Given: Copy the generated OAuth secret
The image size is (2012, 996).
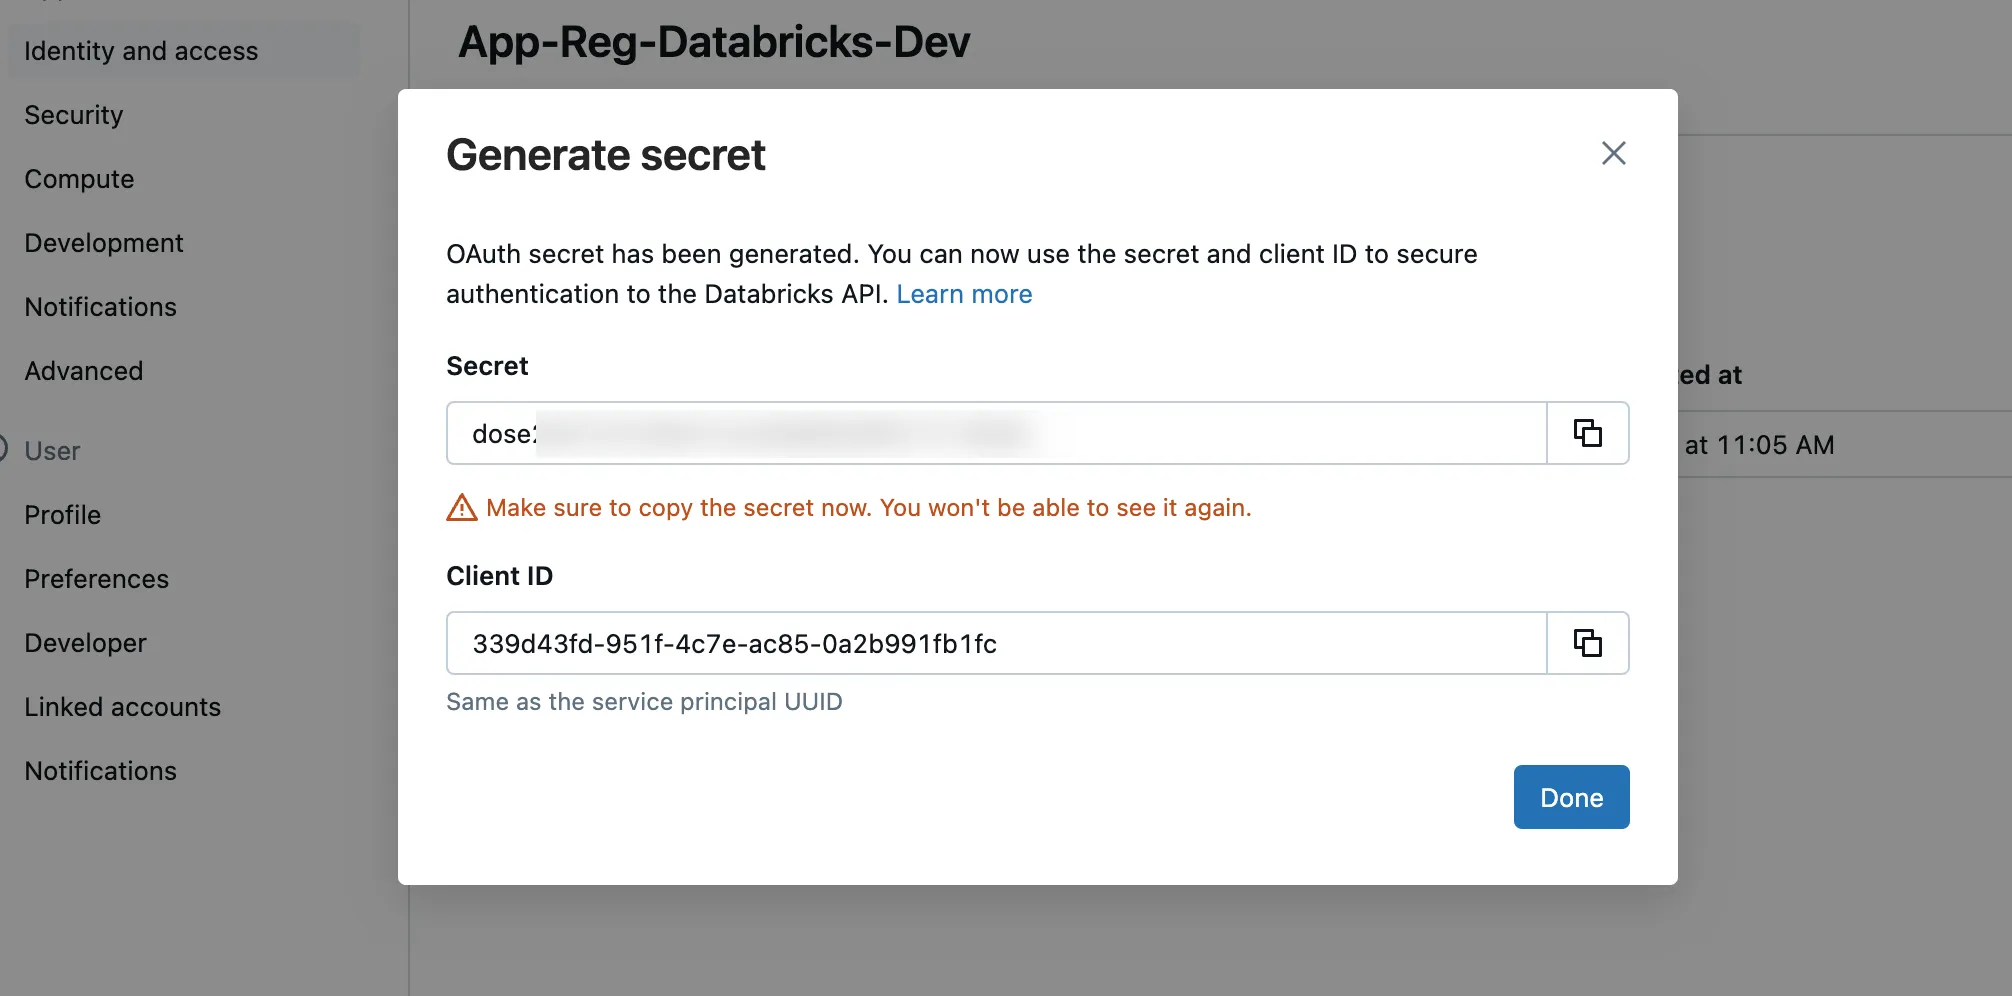Looking at the screenshot, I should click(x=1587, y=433).
